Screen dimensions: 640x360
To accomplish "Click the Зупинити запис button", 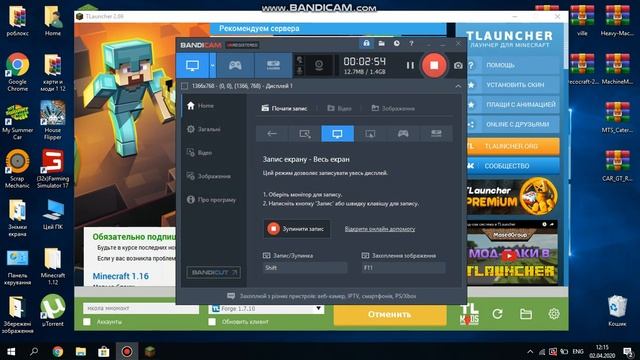I will (297, 229).
